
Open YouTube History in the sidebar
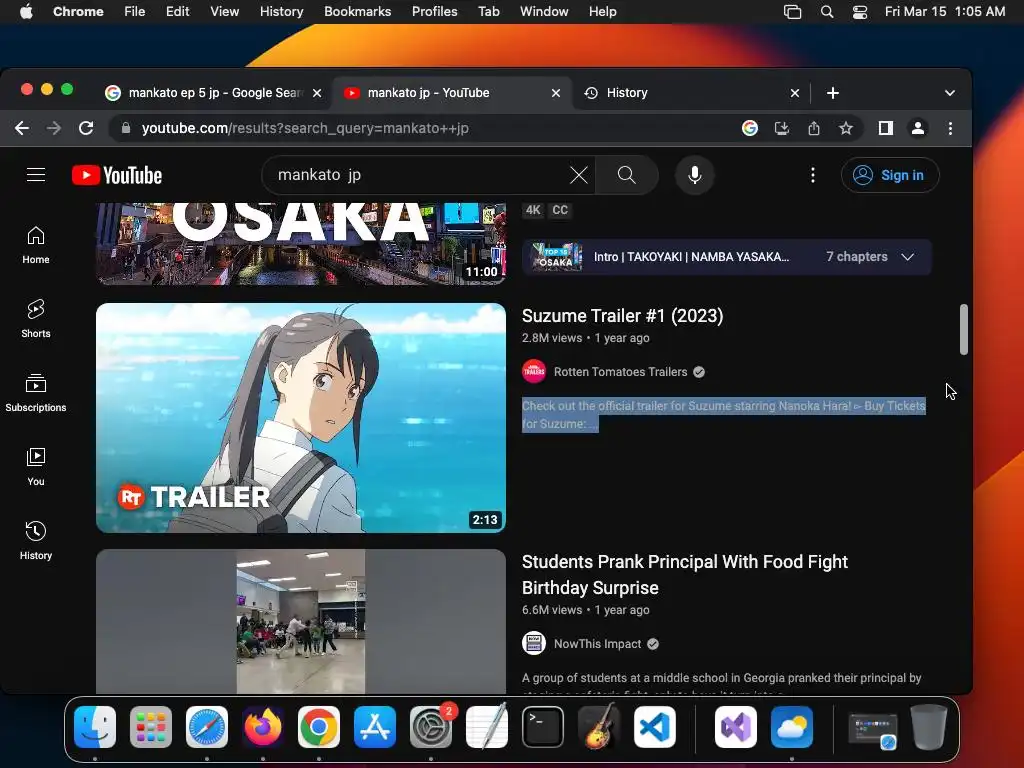pyautogui.click(x=36, y=540)
